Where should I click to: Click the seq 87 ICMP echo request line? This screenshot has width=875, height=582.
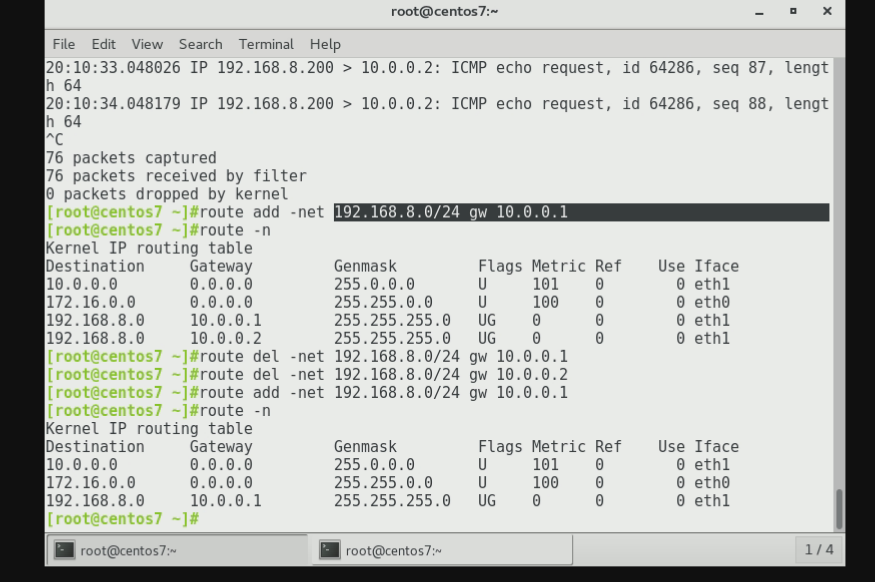coord(437,76)
